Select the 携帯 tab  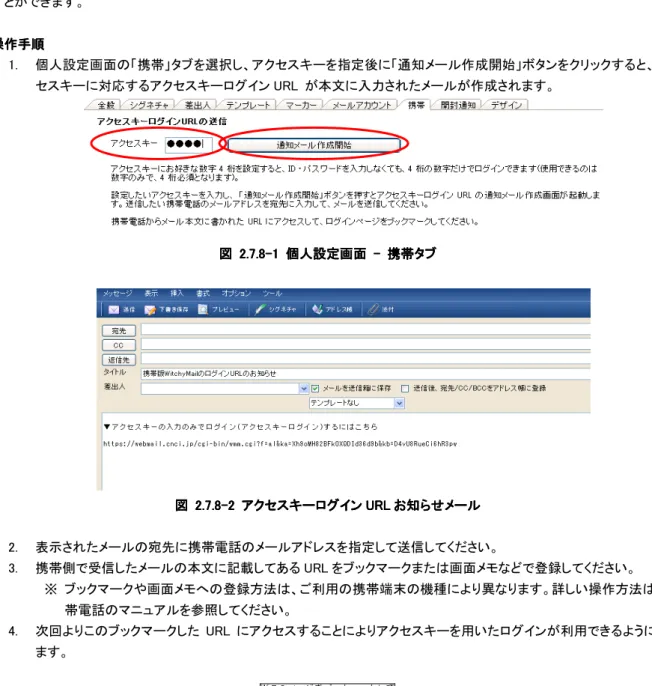(416, 105)
